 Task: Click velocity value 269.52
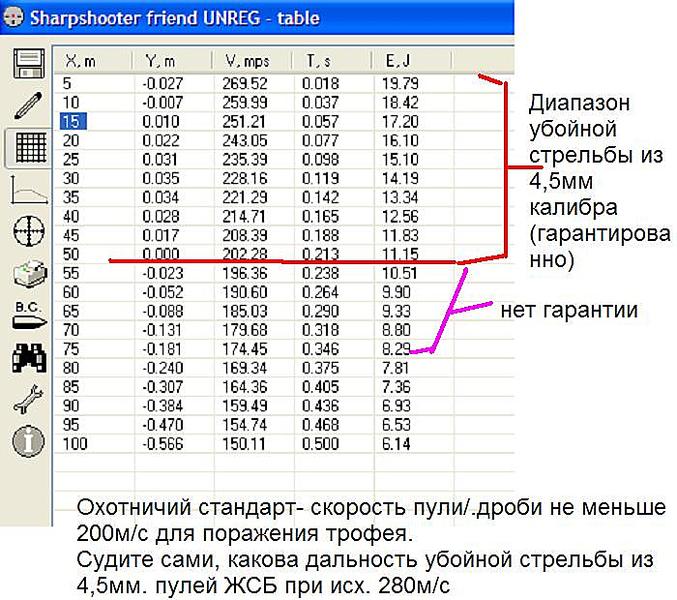coord(245,83)
